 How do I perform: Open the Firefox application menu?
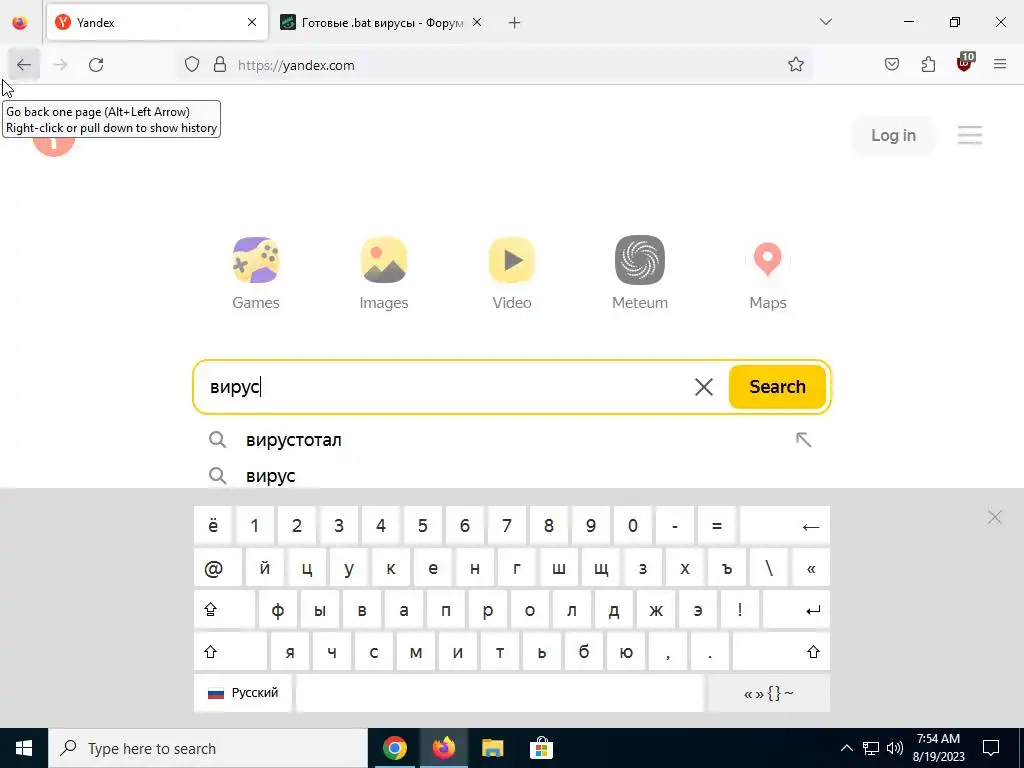[1000, 65]
